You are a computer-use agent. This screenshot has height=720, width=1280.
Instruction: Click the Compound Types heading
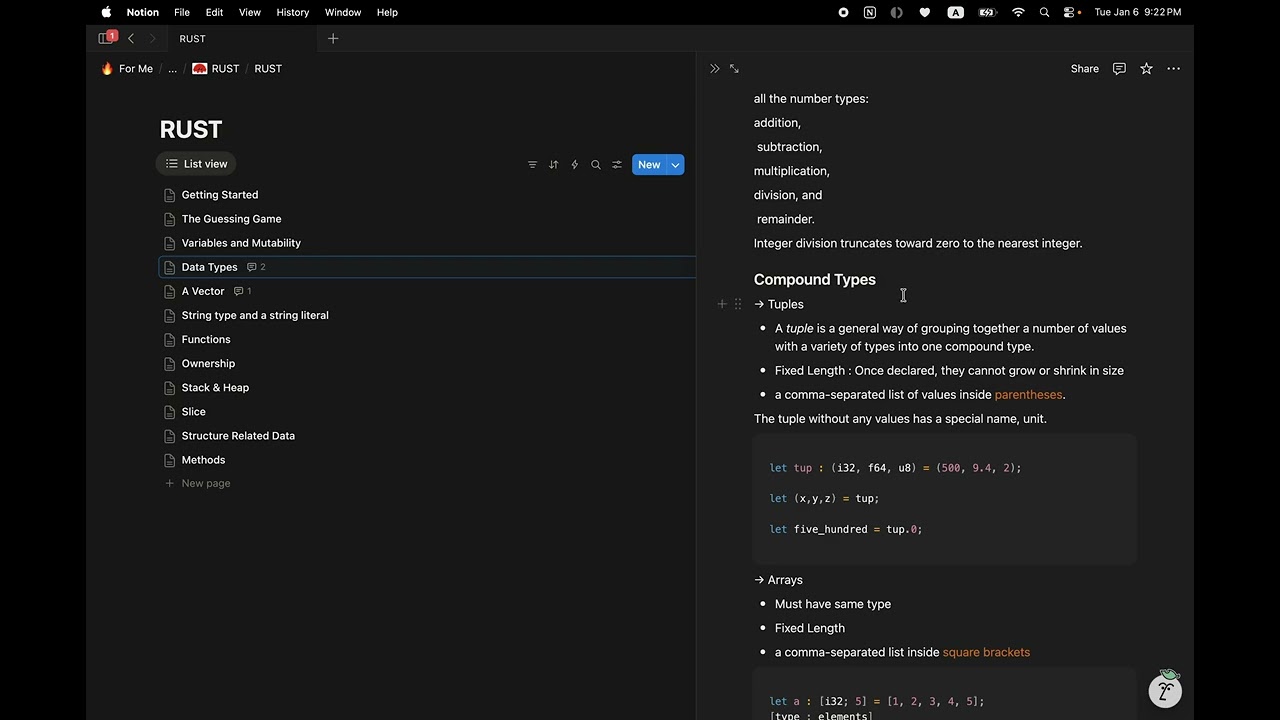[x=814, y=279]
